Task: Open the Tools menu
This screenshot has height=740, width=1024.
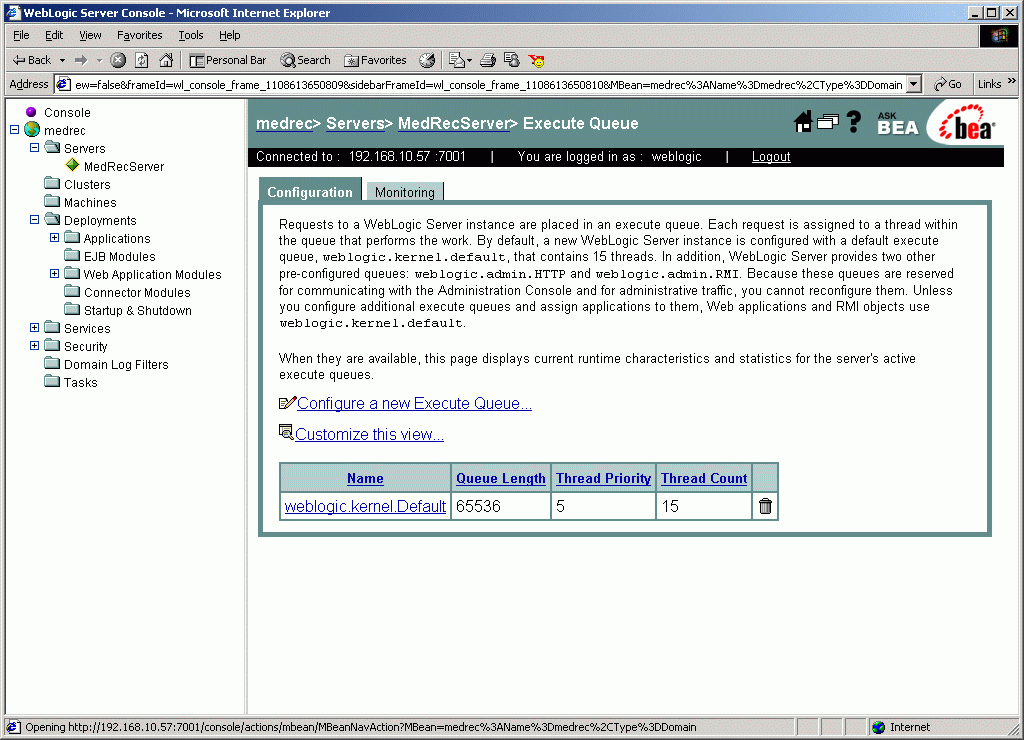Action: [191, 35]
